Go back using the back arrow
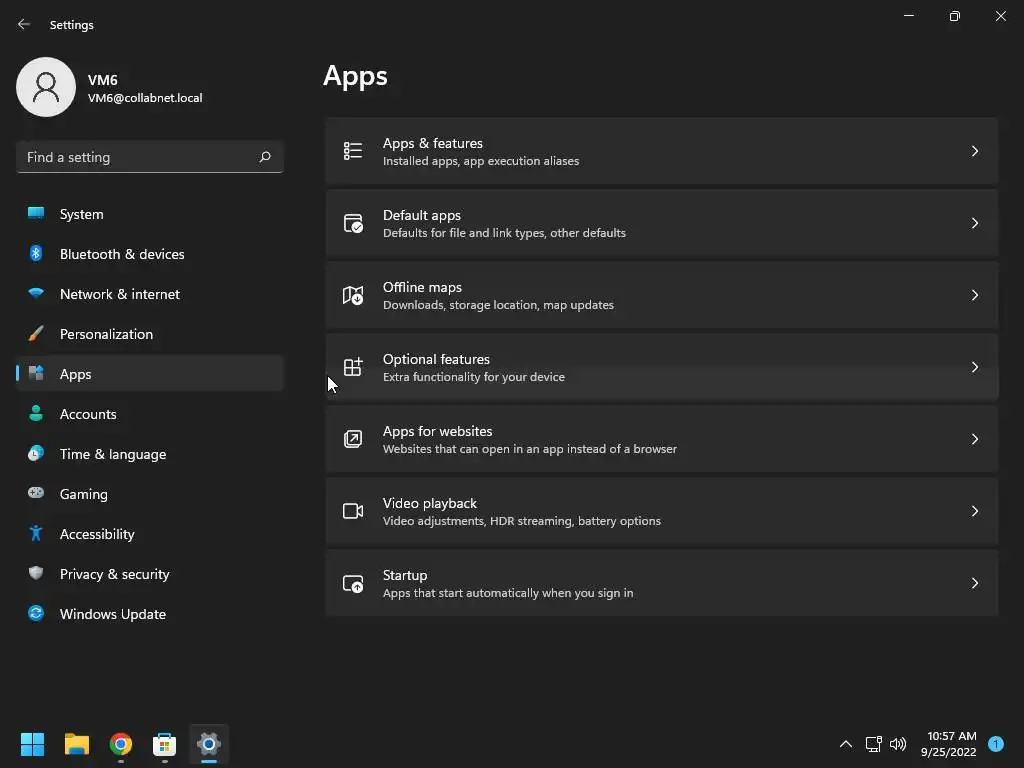 click(24, 24)
